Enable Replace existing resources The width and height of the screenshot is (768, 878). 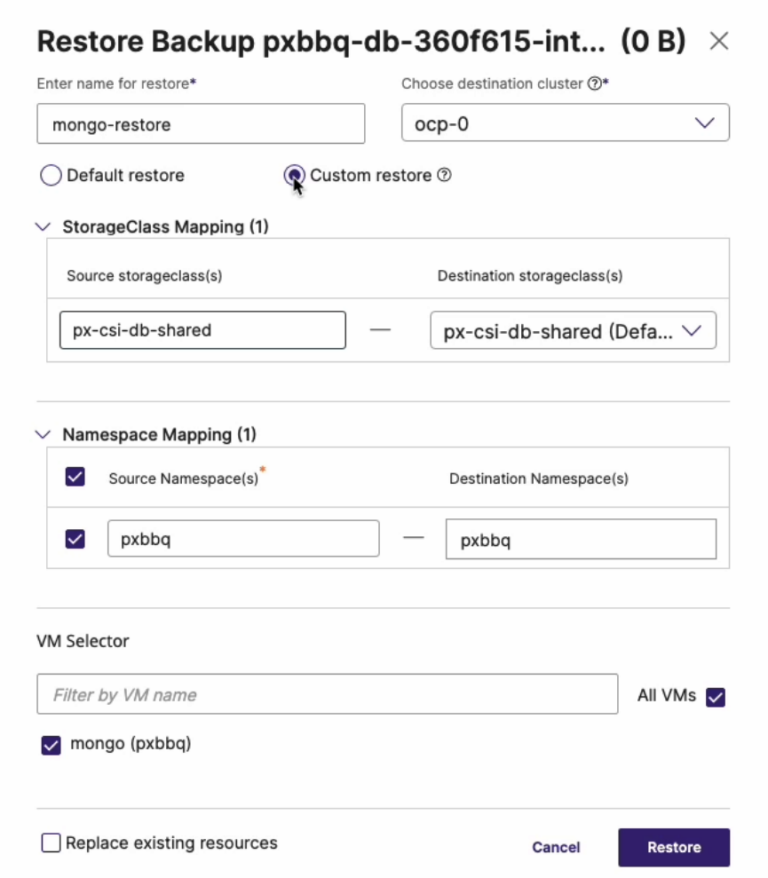point(50,843)
